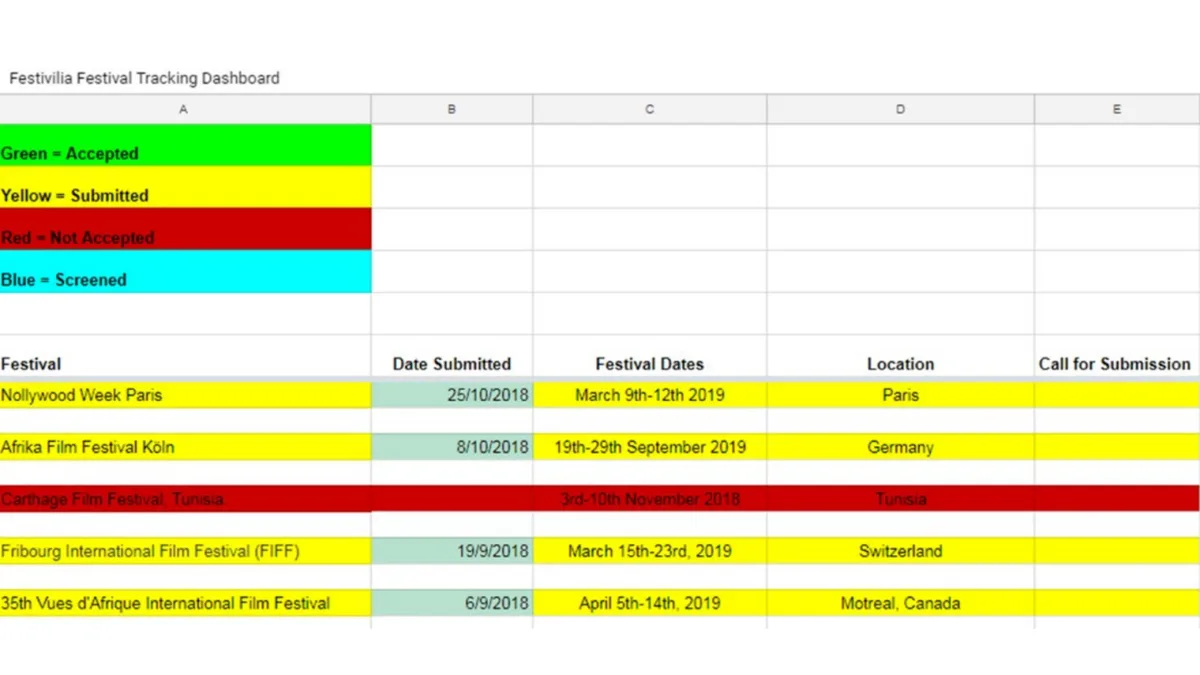The image size is (1200, 675).
Task: Select the Festival header cell
Action: click(185, 364)
